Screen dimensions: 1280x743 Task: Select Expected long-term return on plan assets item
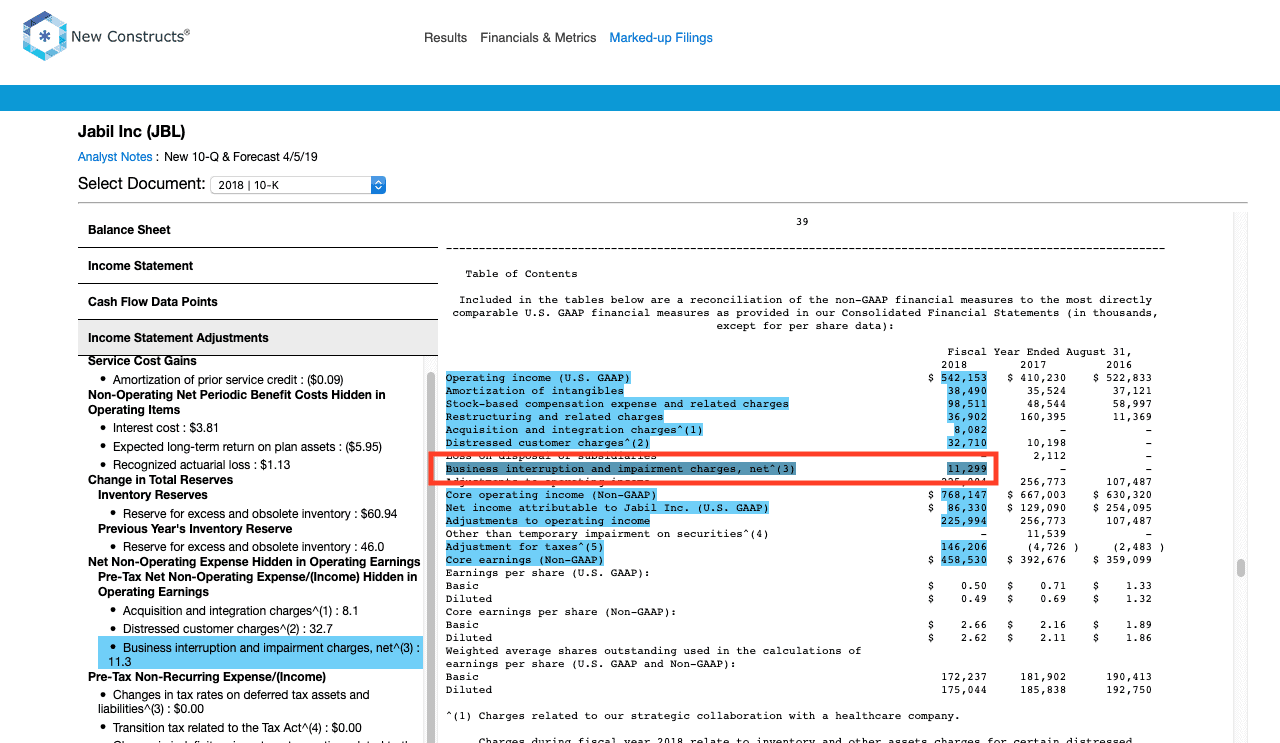coord(247,447)
